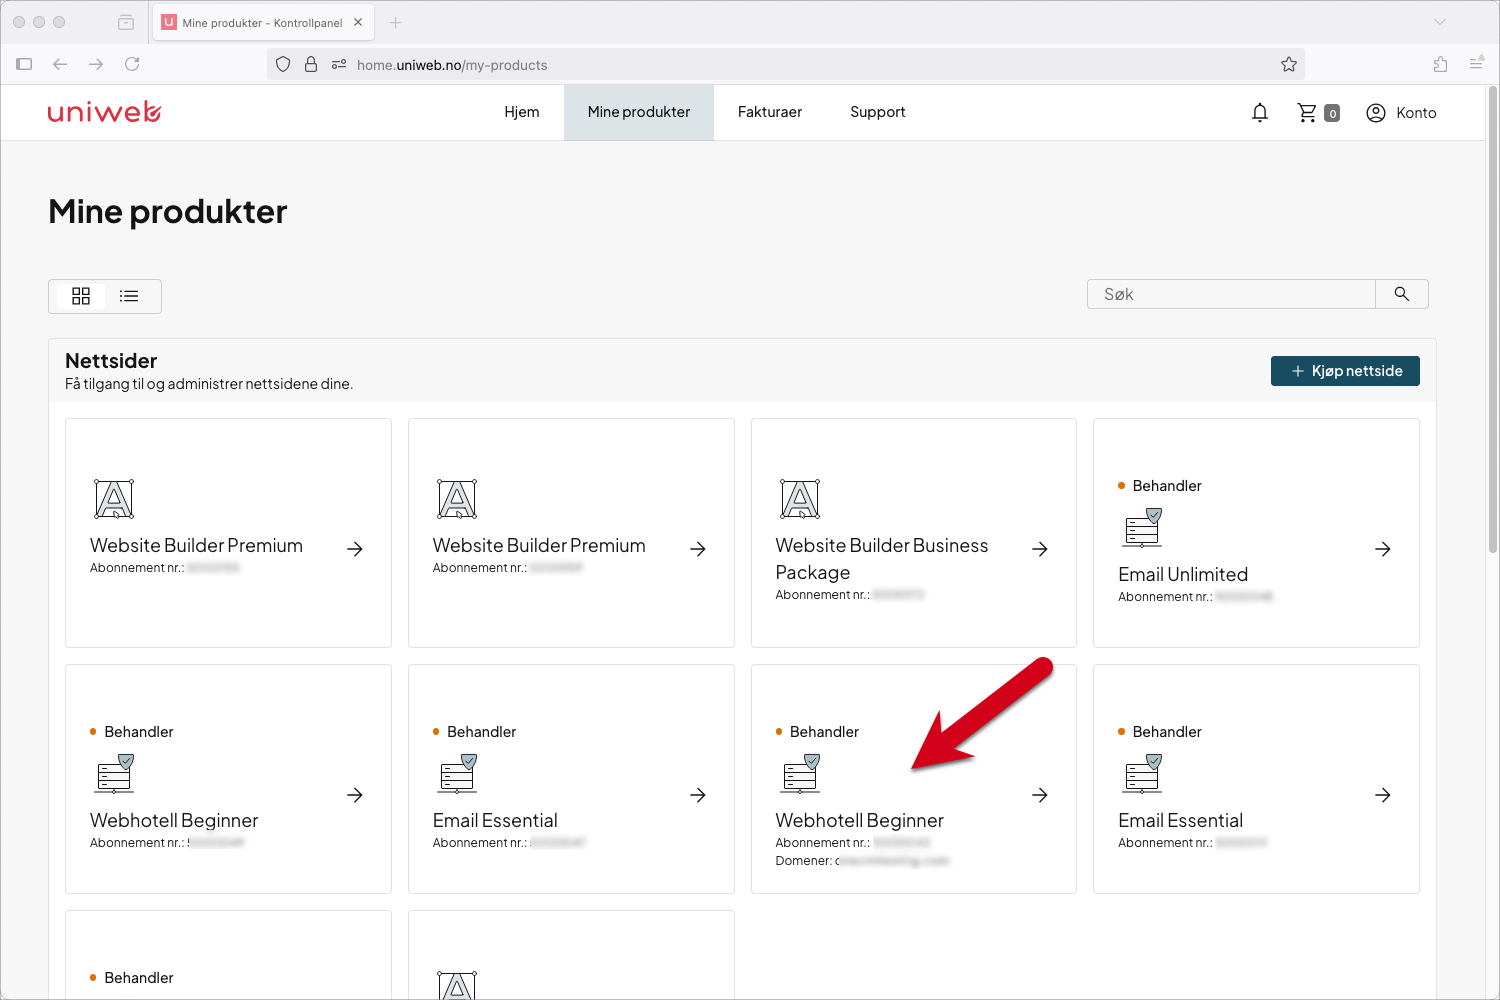Go to the Fakturaer tab
Viewport: 1500px width, 1000px height.
click(770, 112)
